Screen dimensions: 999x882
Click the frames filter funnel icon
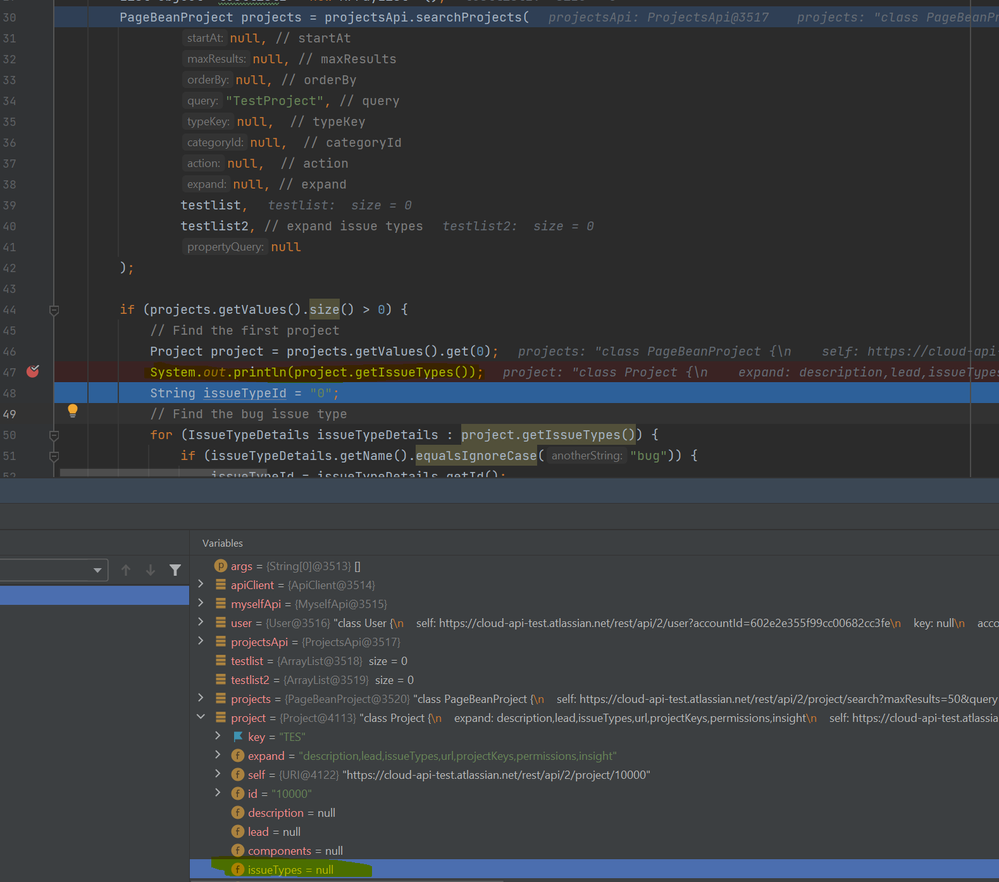point(175,570)
